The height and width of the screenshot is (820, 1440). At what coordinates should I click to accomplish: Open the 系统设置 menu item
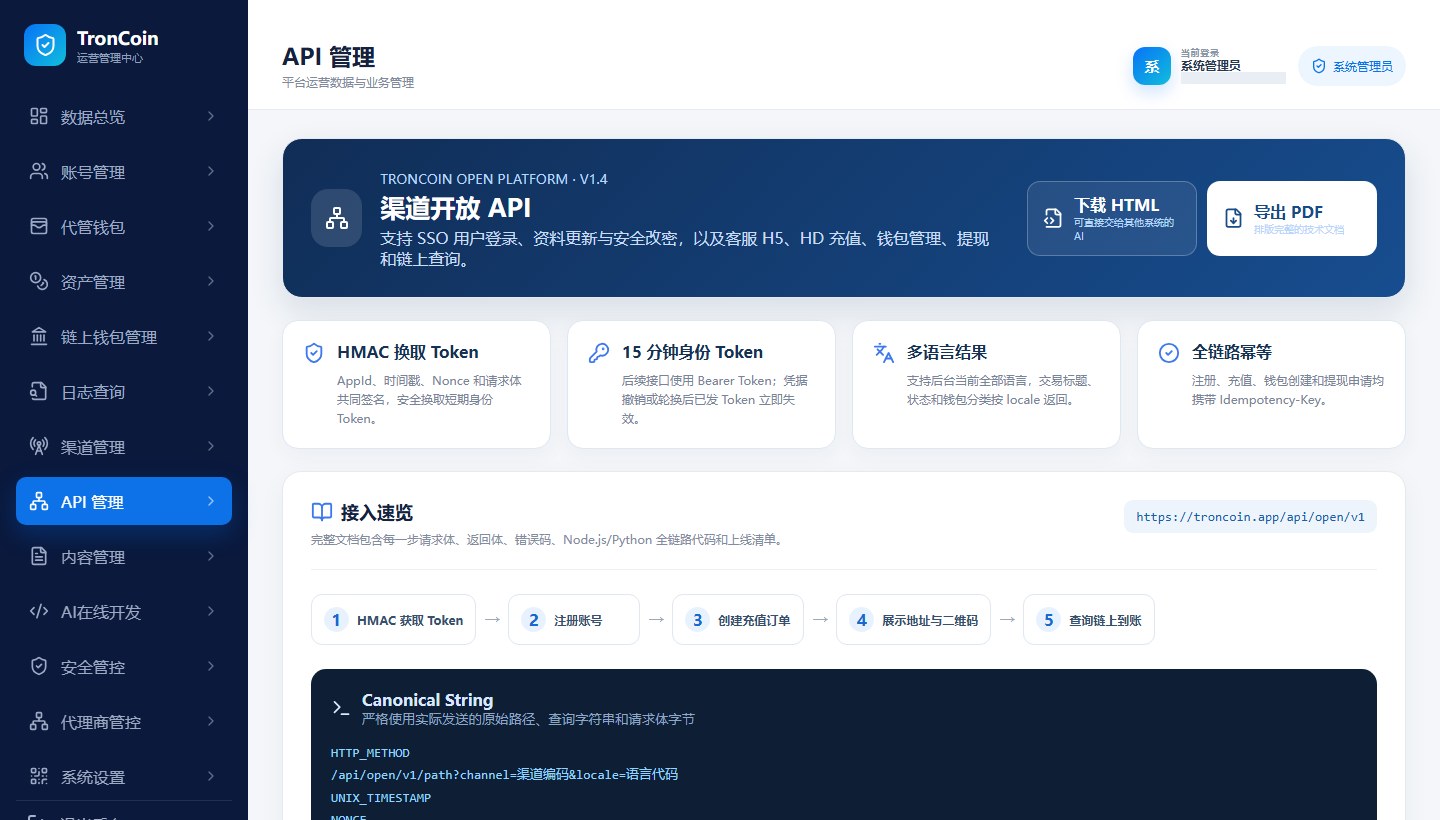(x=124, y=776)
